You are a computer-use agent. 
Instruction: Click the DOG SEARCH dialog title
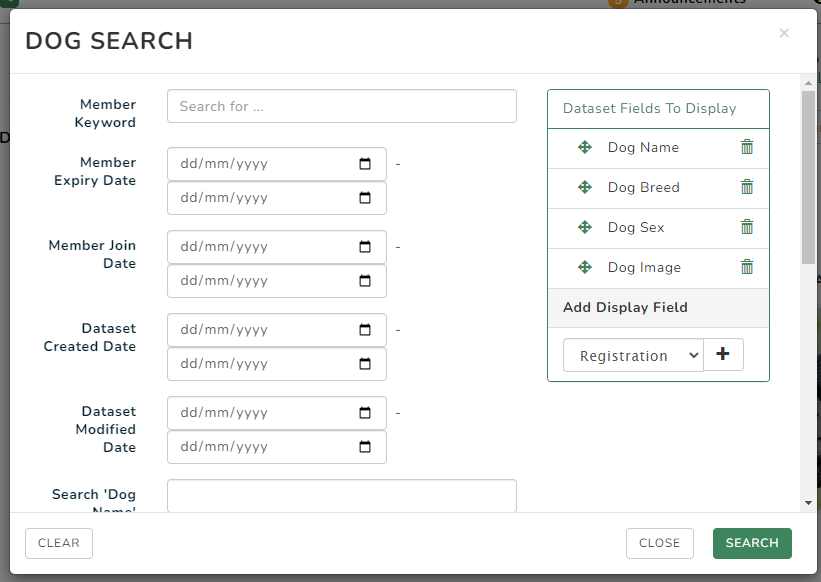click(109, 41)
